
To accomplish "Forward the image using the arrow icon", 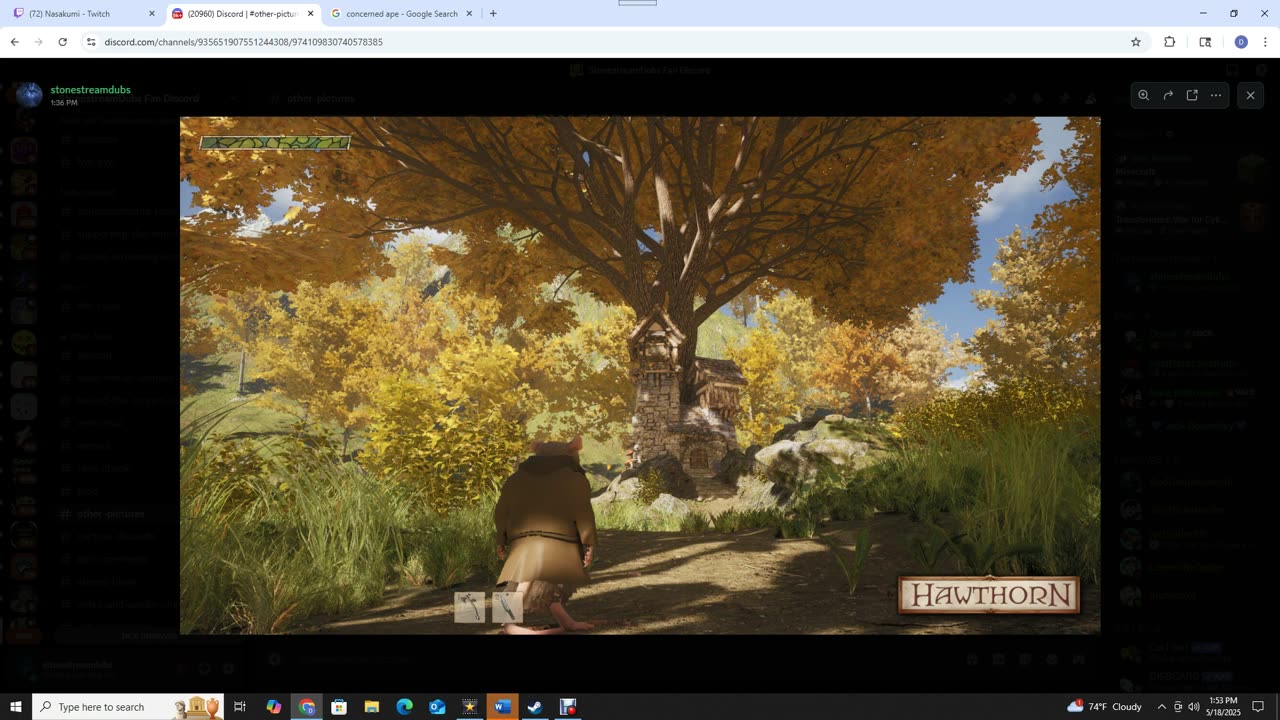I will (1168, 95).
